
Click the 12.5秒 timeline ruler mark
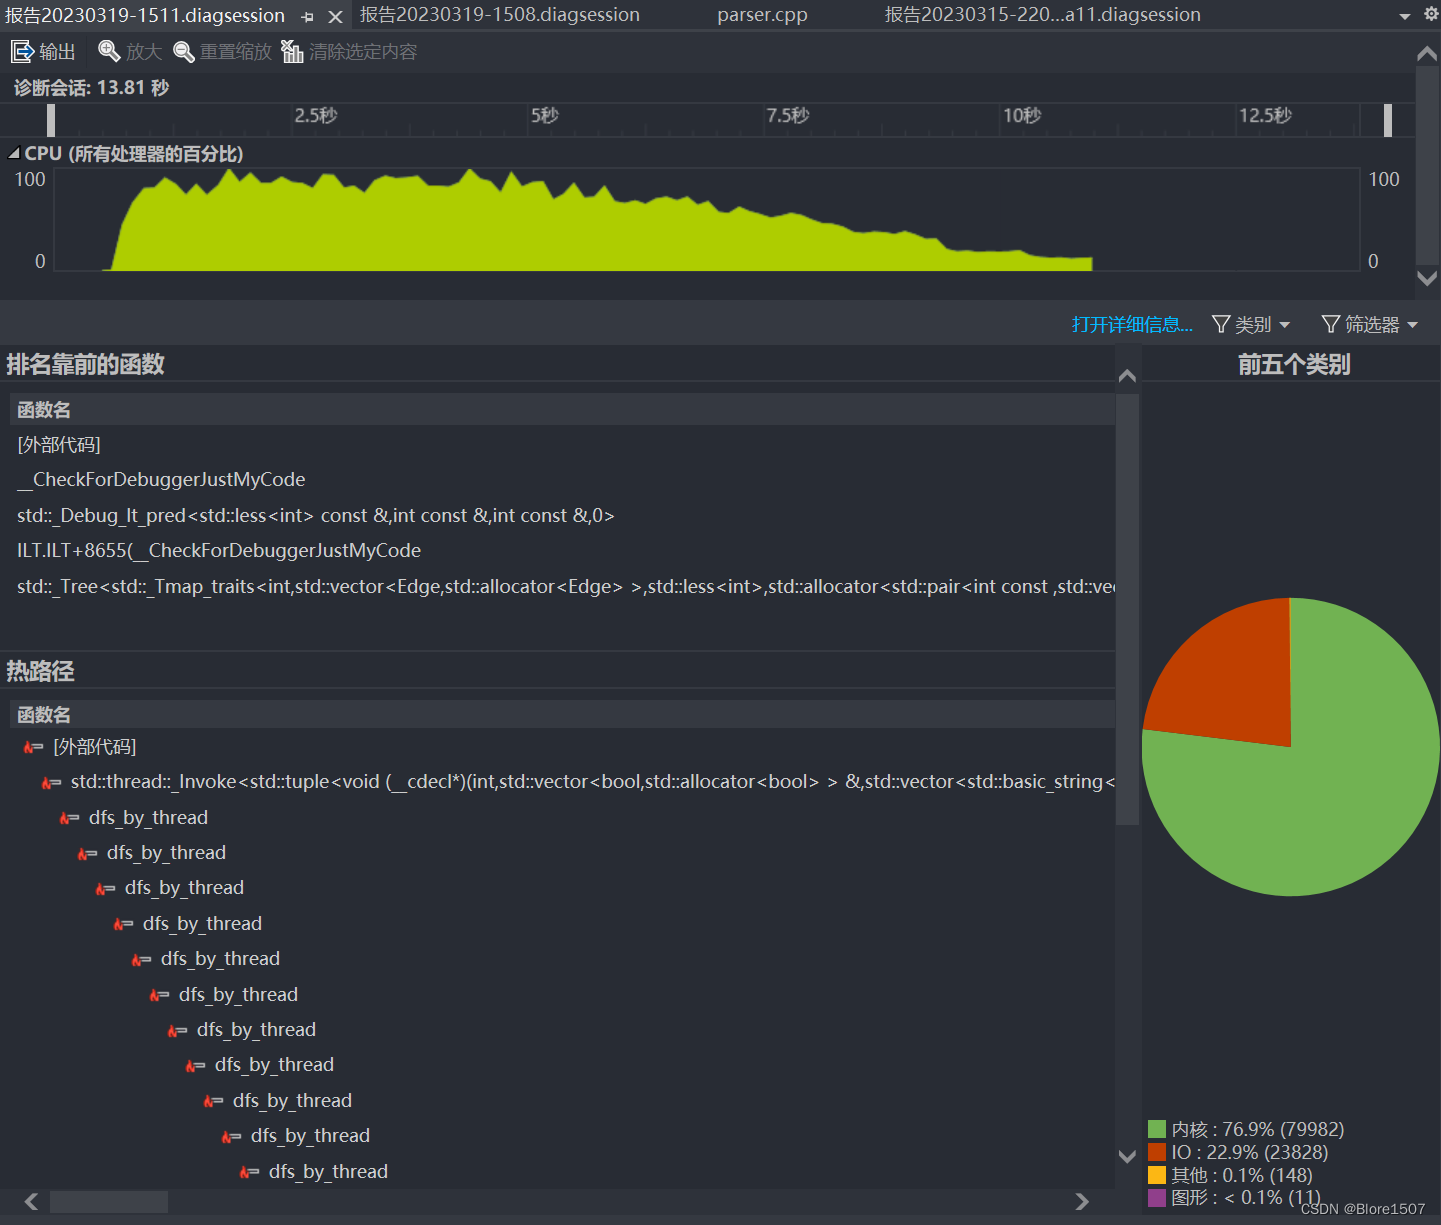[1266, 116]
